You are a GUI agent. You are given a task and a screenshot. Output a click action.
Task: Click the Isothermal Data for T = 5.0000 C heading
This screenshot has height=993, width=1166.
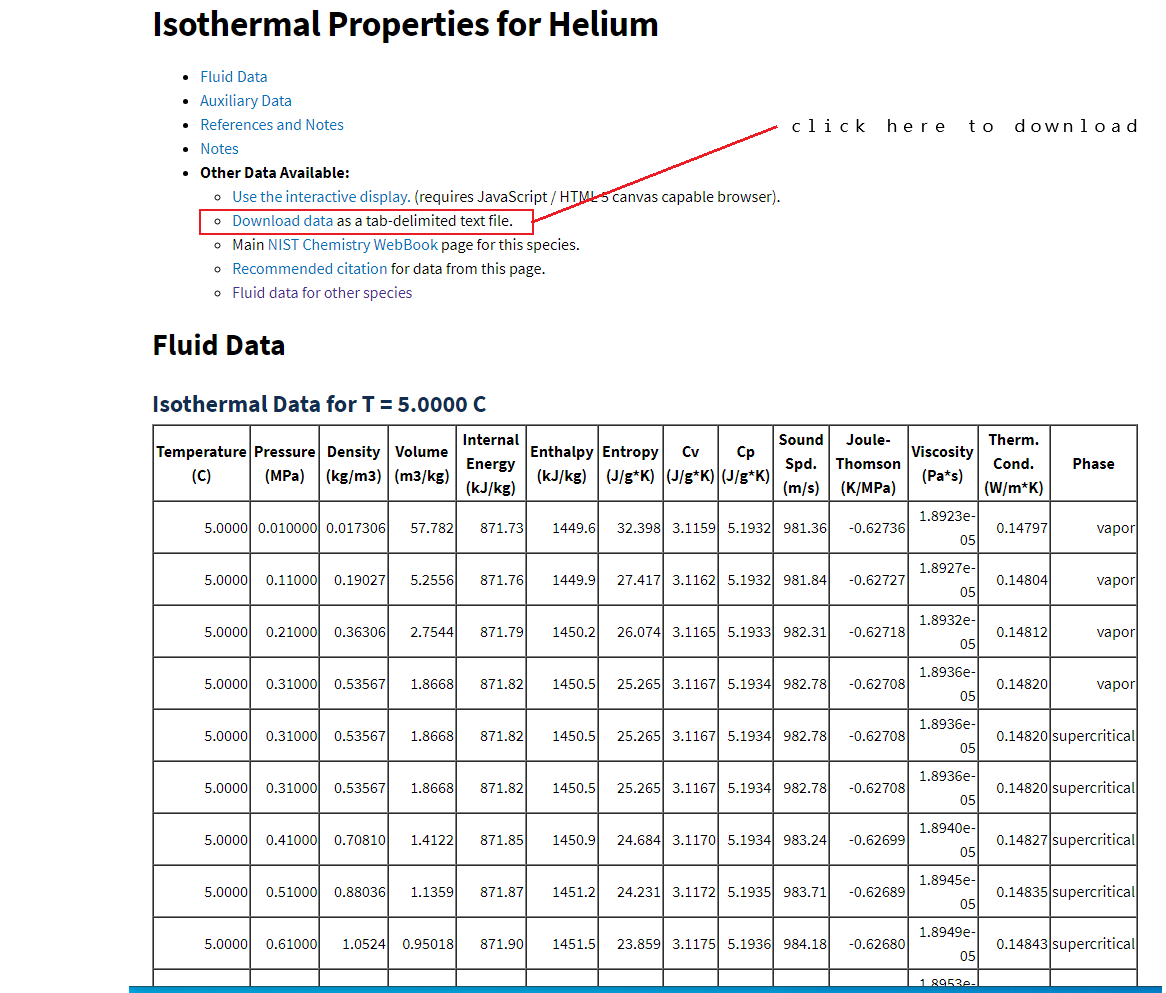click(x=319, y=404)
